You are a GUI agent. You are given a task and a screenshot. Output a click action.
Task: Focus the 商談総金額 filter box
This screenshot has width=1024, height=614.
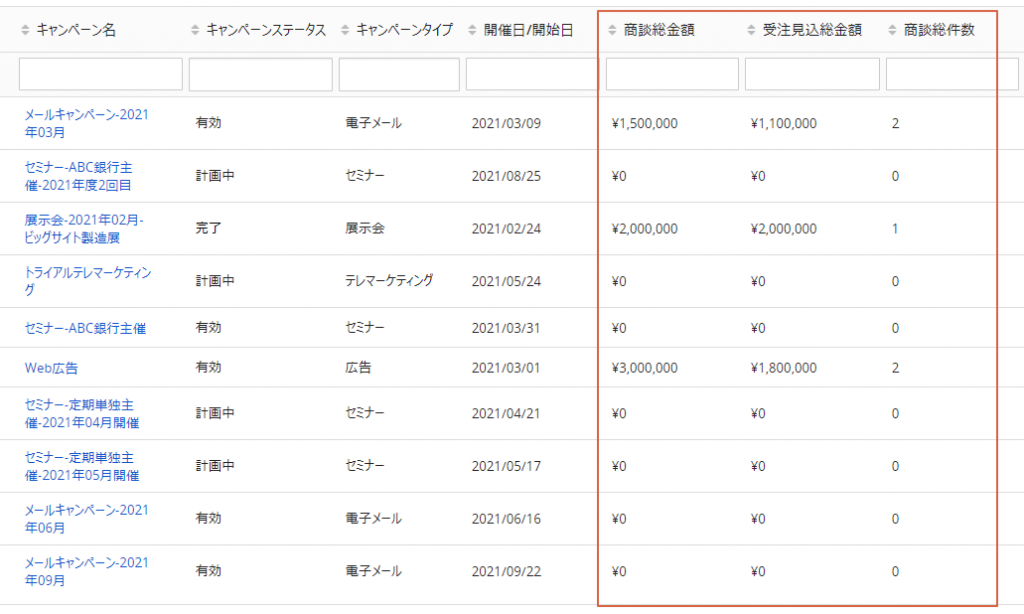pyautogui.click(x=672, y=74)
